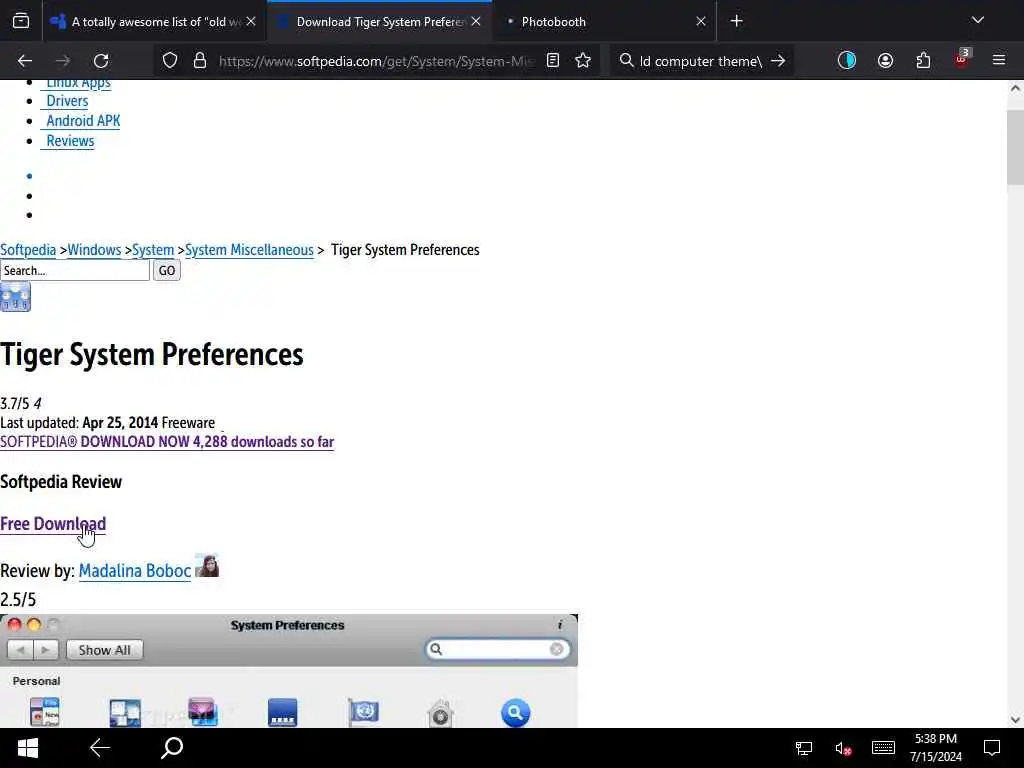Screen dimensions: 1024x768
Task: Open the blue half-circle extension icon
Action: point(846,61)
